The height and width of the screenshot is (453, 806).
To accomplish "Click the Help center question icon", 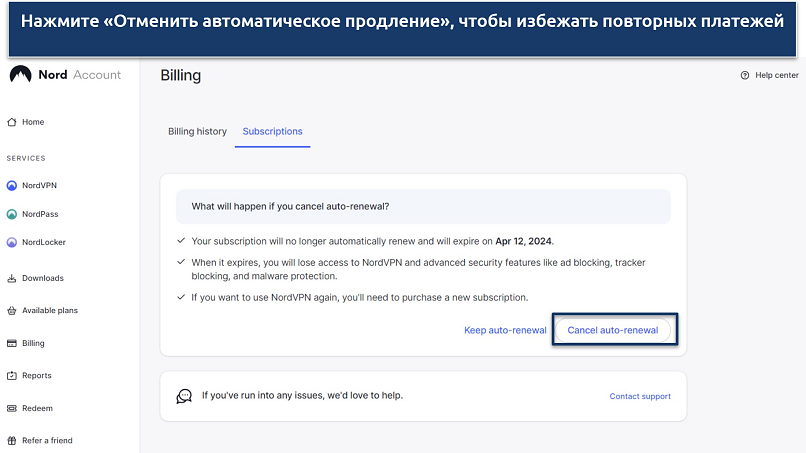I will 744,76.
